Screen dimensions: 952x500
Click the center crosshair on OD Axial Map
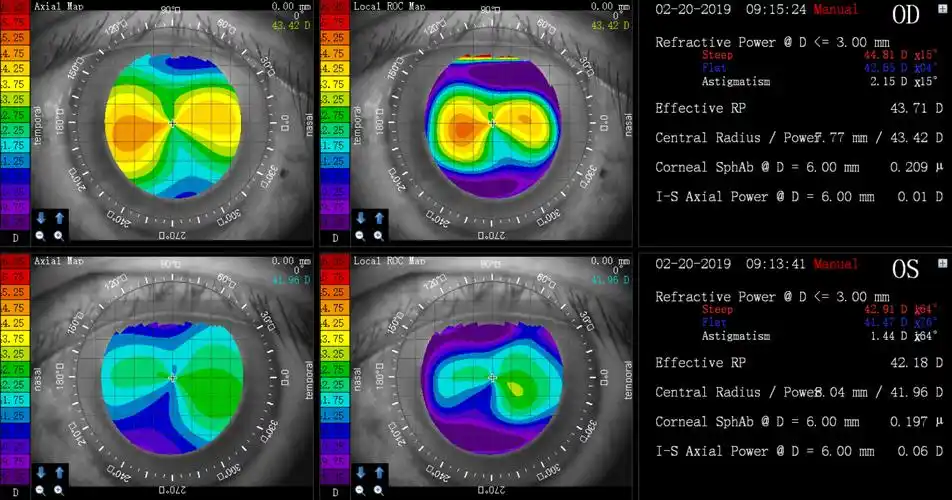click(x=172, y=123)
